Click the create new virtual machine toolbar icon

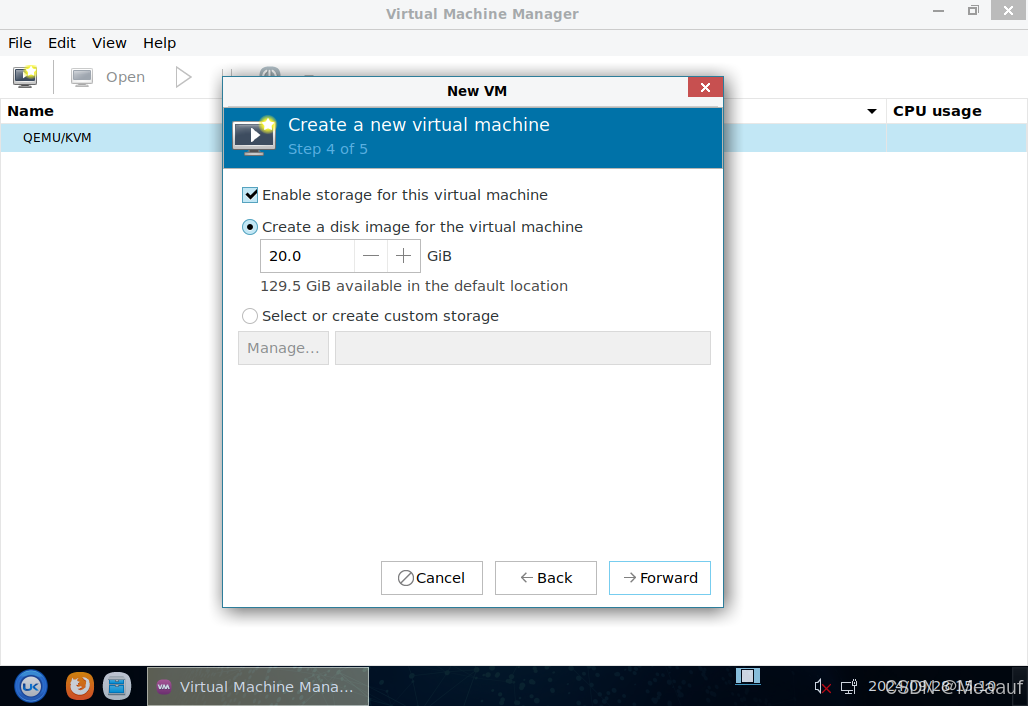(25, 77)
